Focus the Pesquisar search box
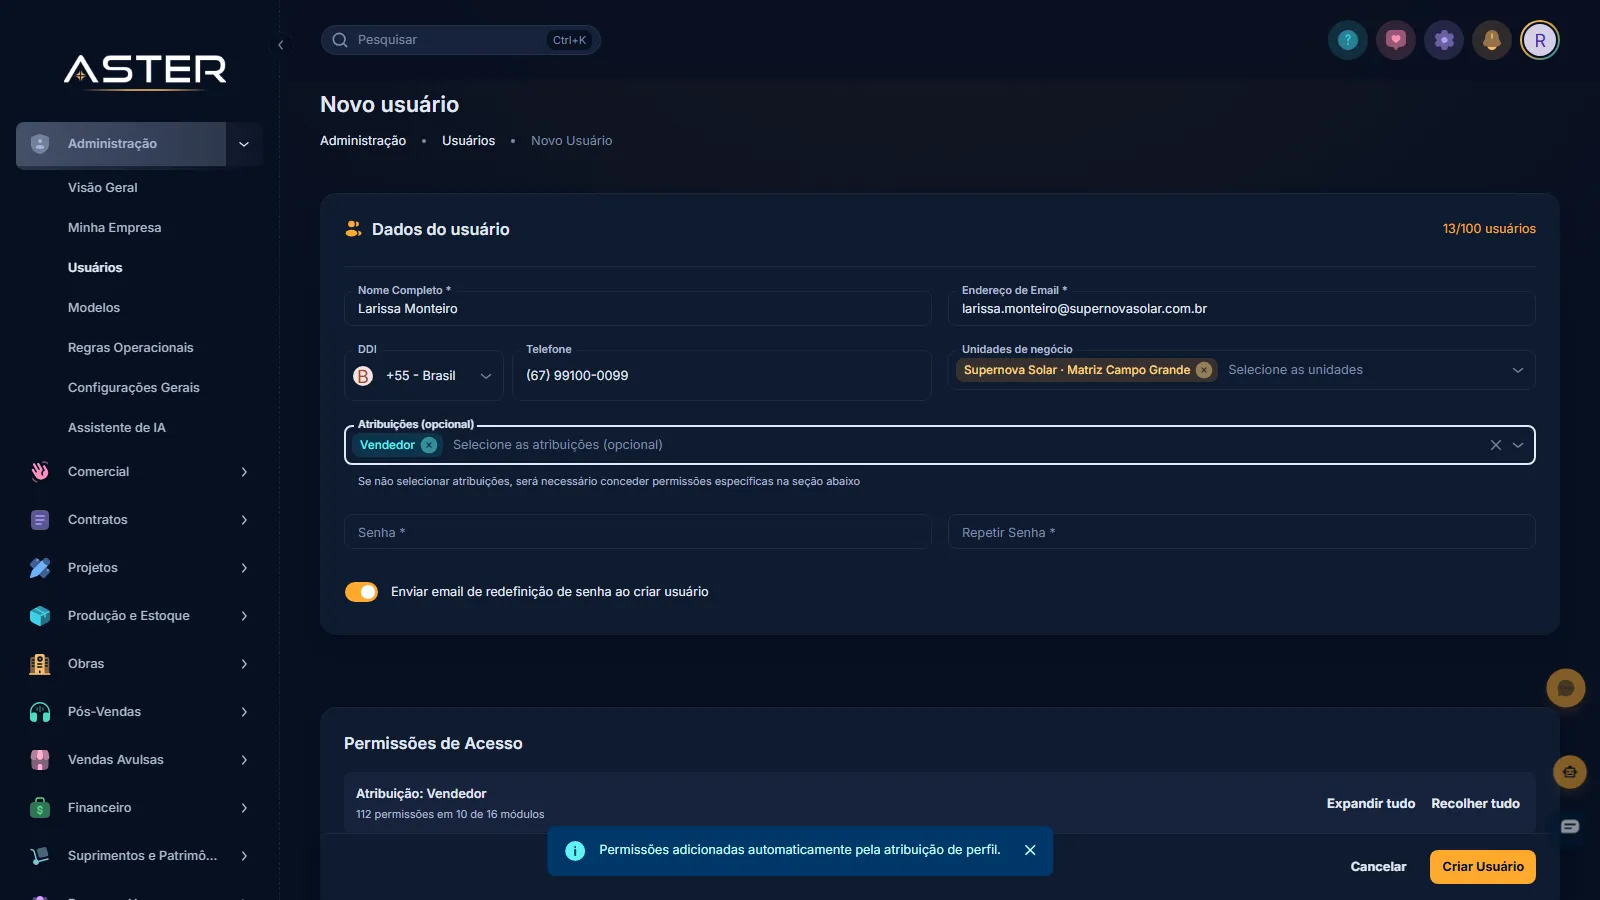The height and width of the screenshot is (900, 1600). click(461, 40)
